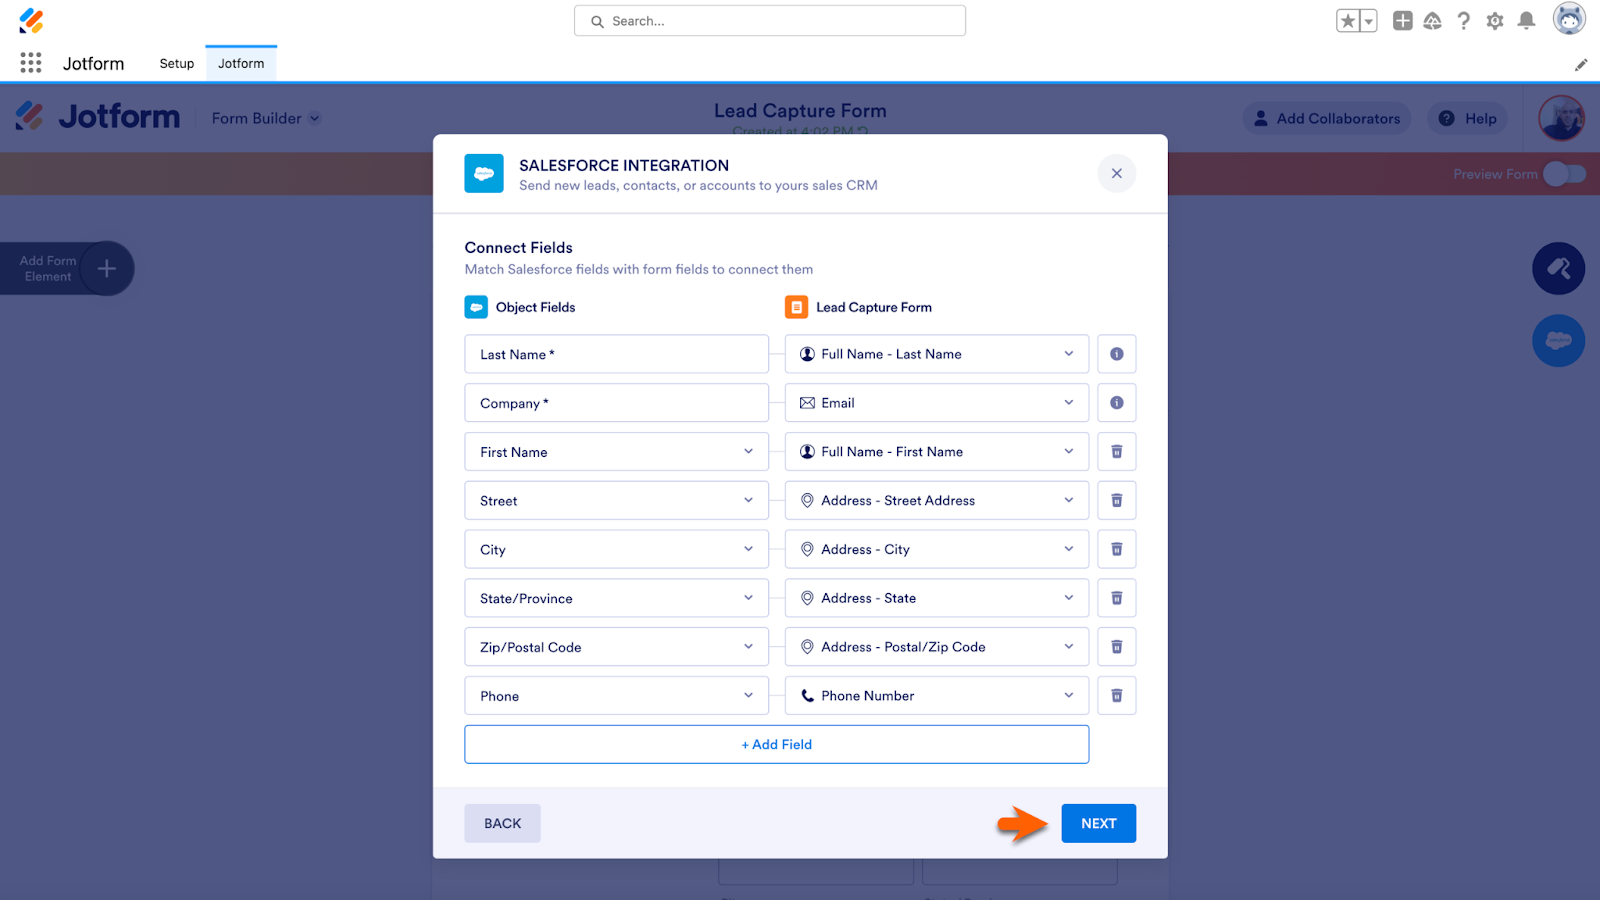Open the First Name object field dropdown
Viewport: 1600px width, 900px height.
[616, 452]
